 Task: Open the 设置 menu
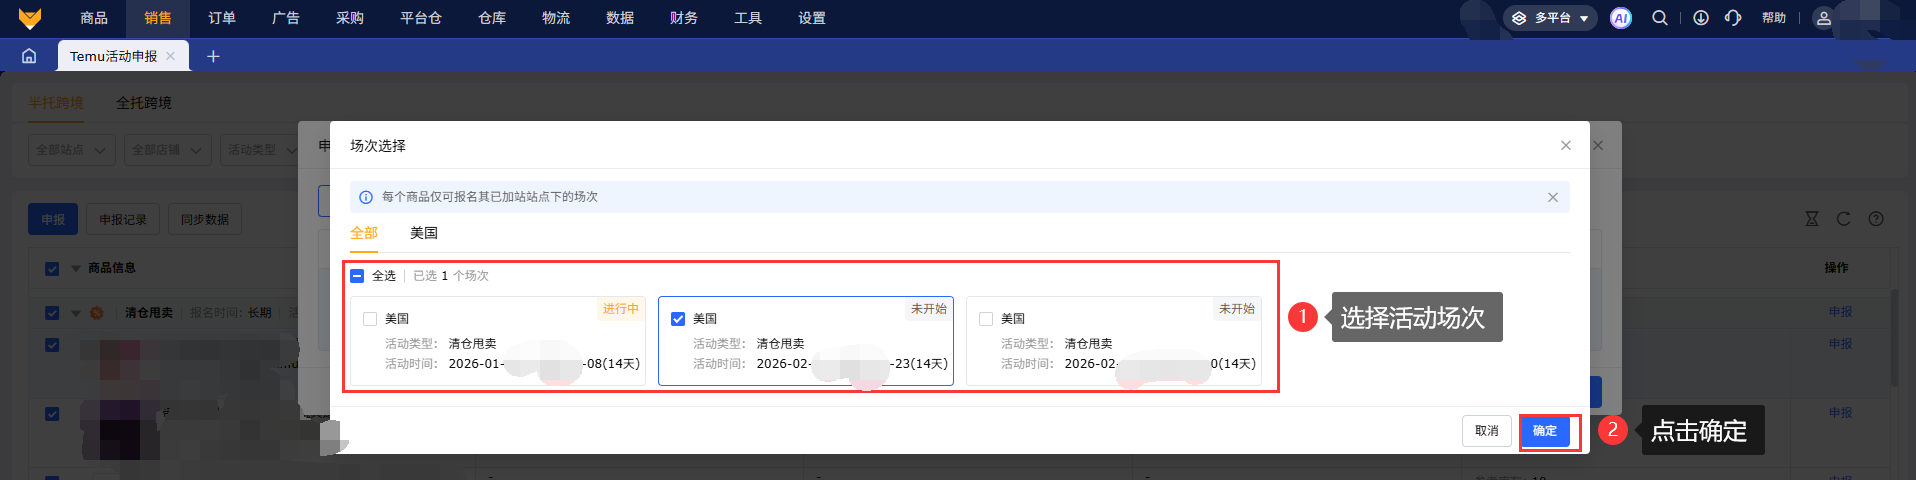pyautogui.click(x=812, y=18)
